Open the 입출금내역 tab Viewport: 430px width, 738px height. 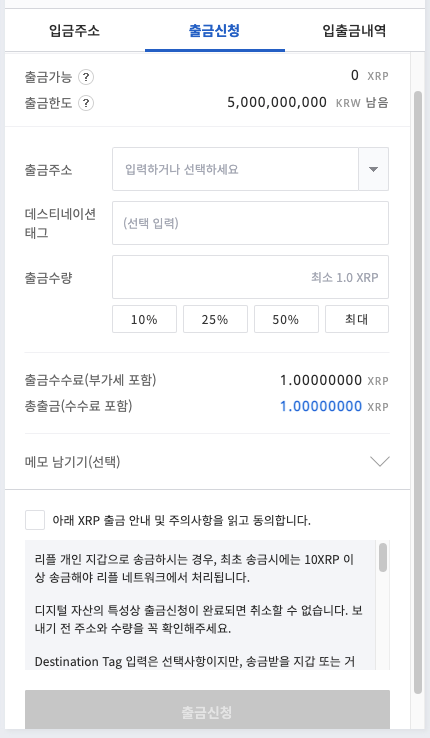(x=354, y=31)
